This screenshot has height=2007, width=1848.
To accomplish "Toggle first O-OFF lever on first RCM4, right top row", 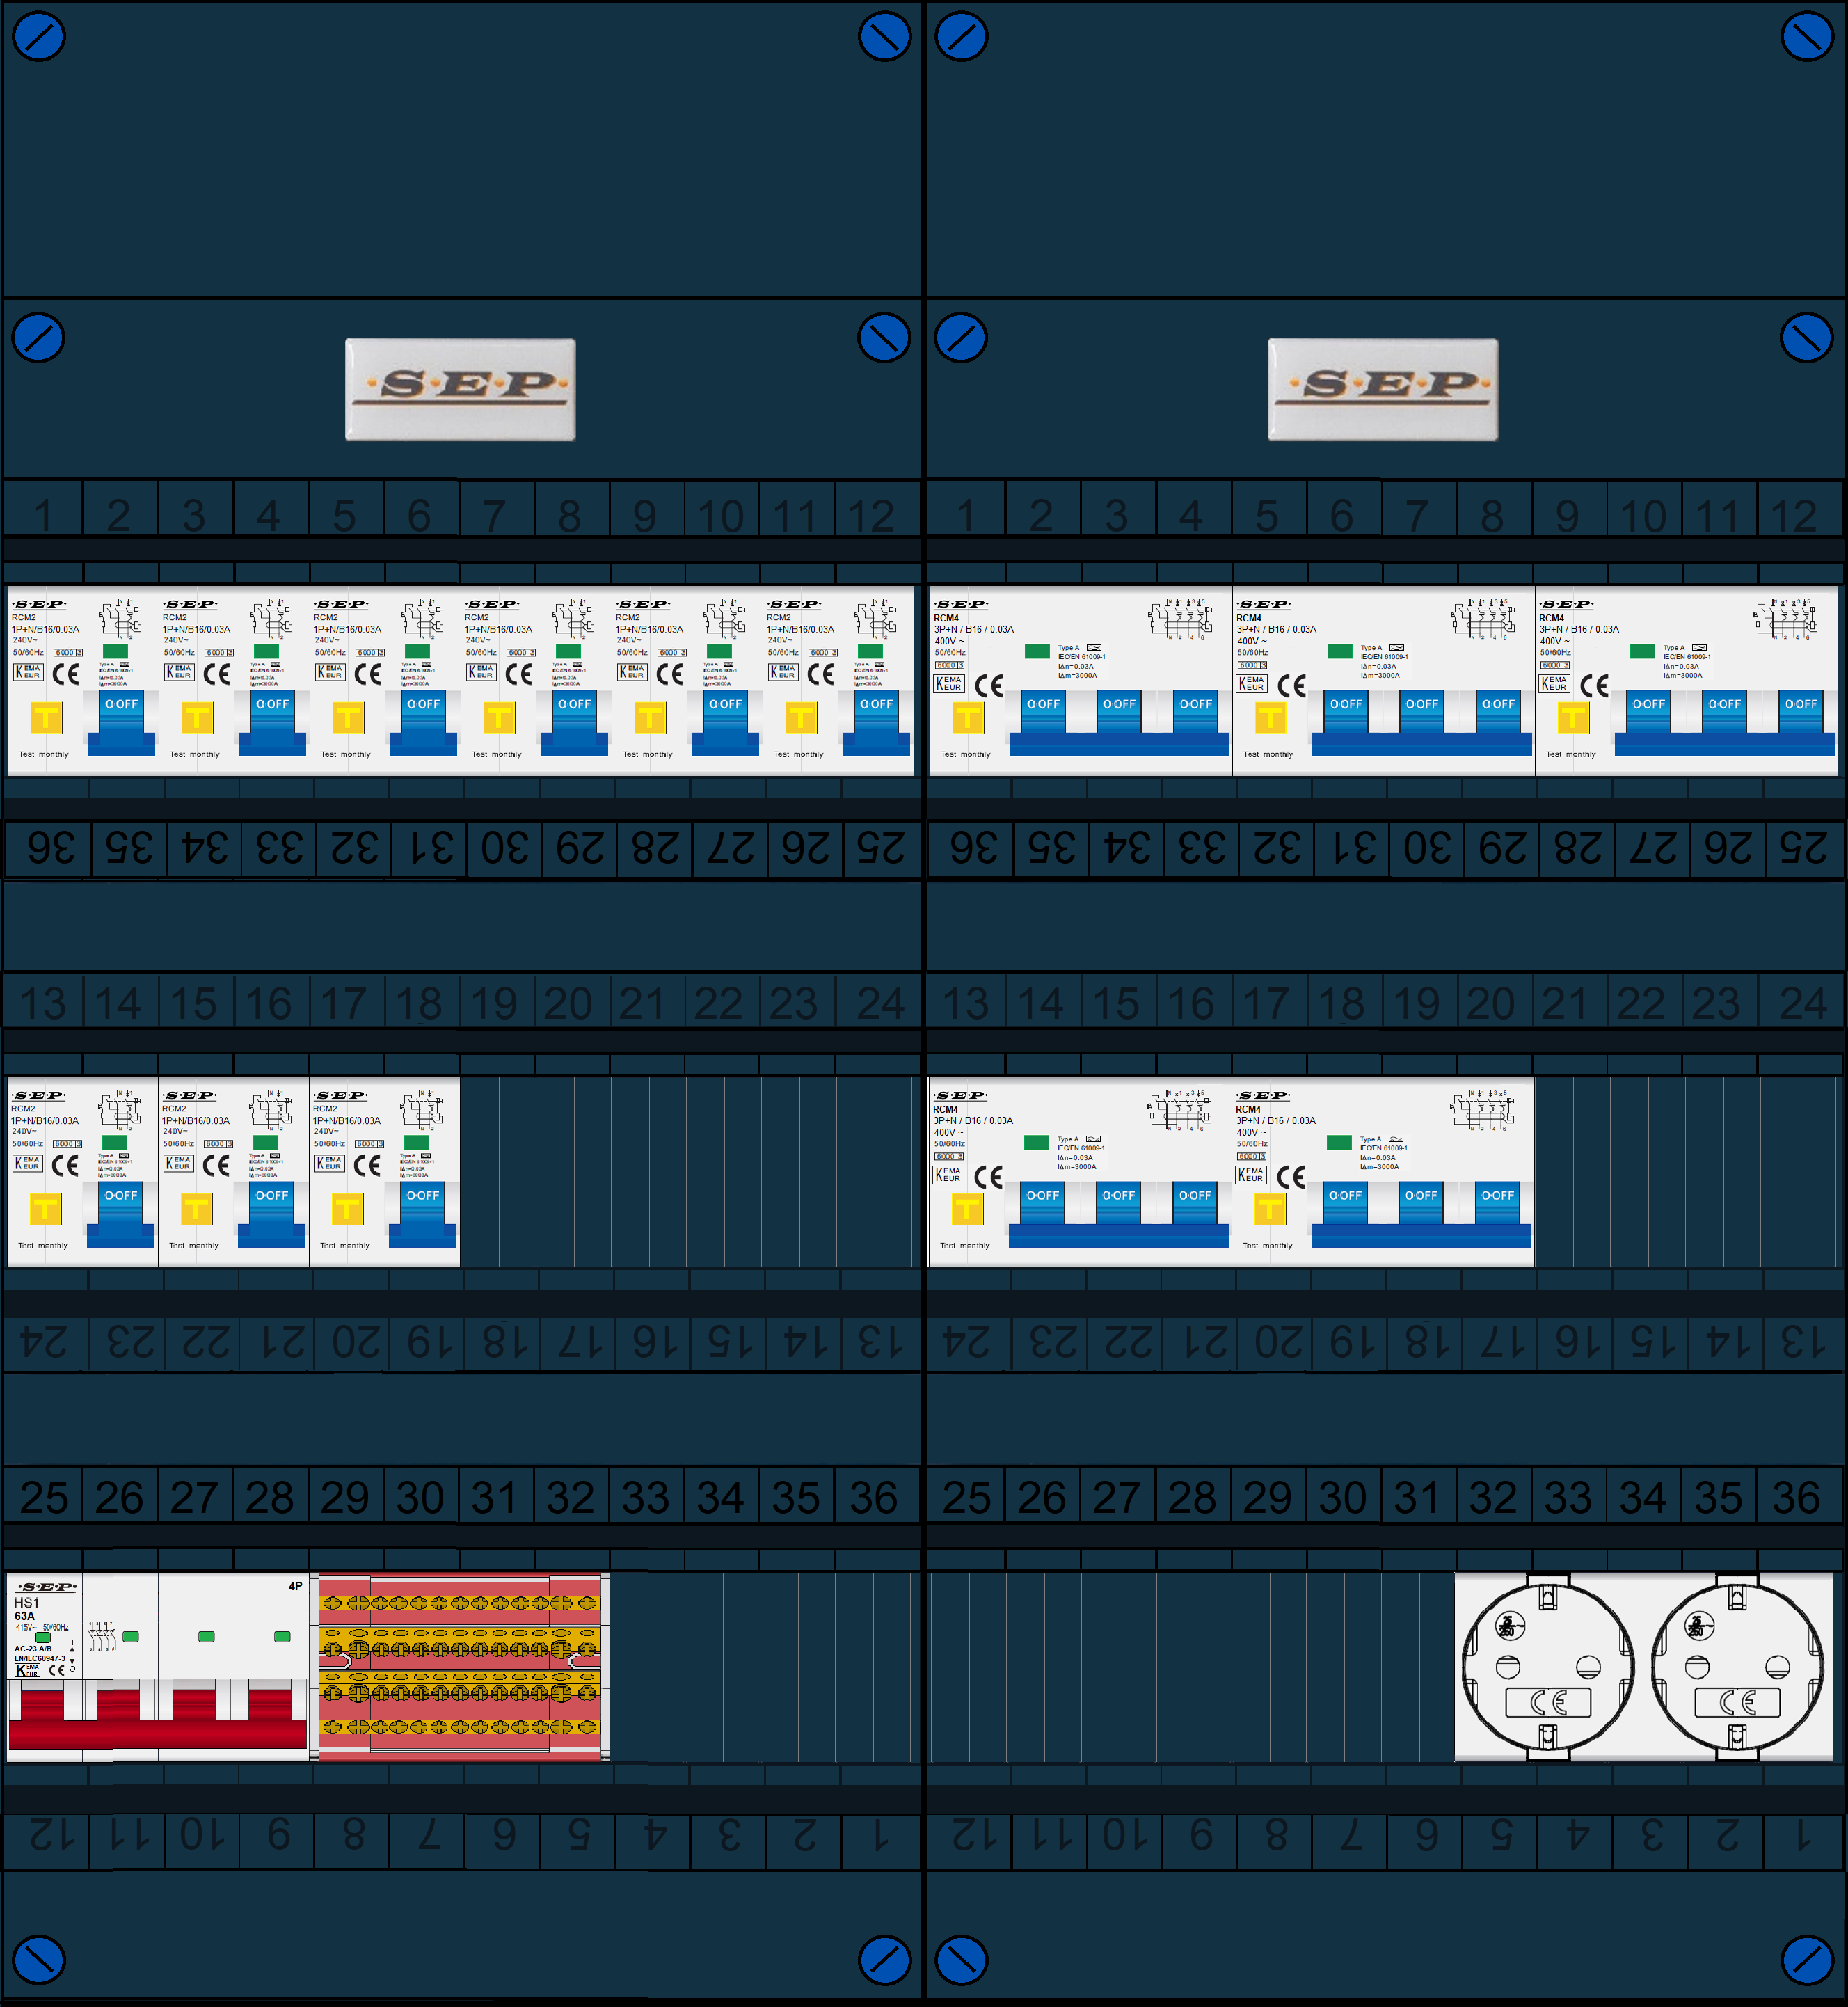I will [1043, 712].
